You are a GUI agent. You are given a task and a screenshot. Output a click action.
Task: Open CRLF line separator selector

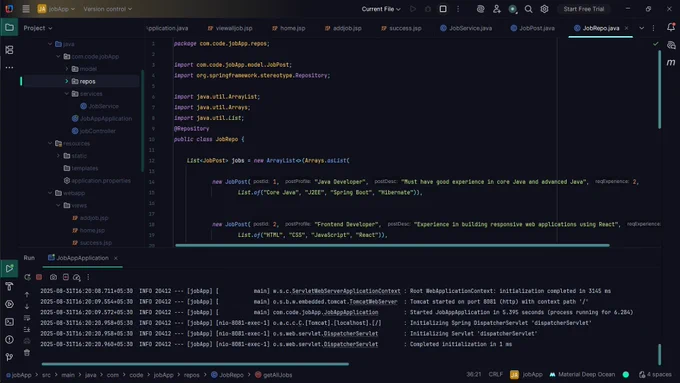point(496,374)
